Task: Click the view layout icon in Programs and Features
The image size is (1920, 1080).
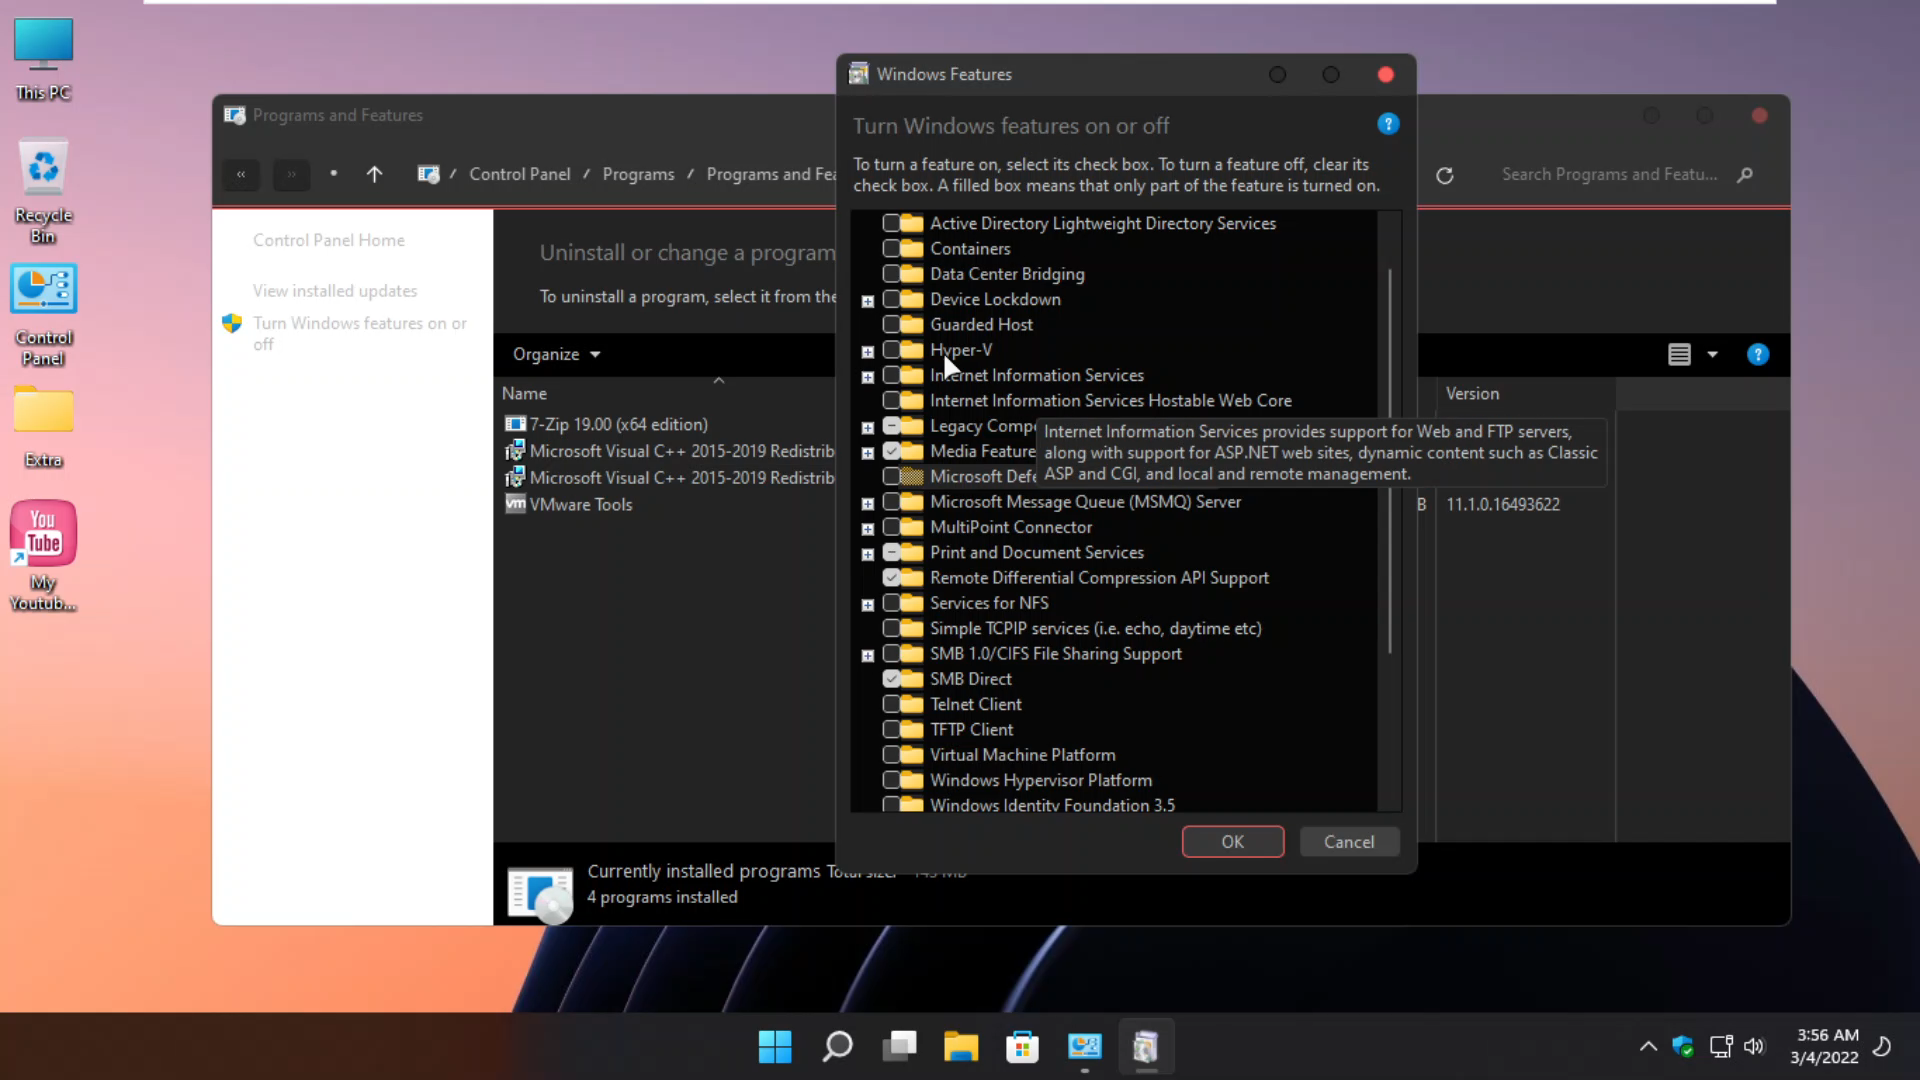Action: click(1679, 355)
